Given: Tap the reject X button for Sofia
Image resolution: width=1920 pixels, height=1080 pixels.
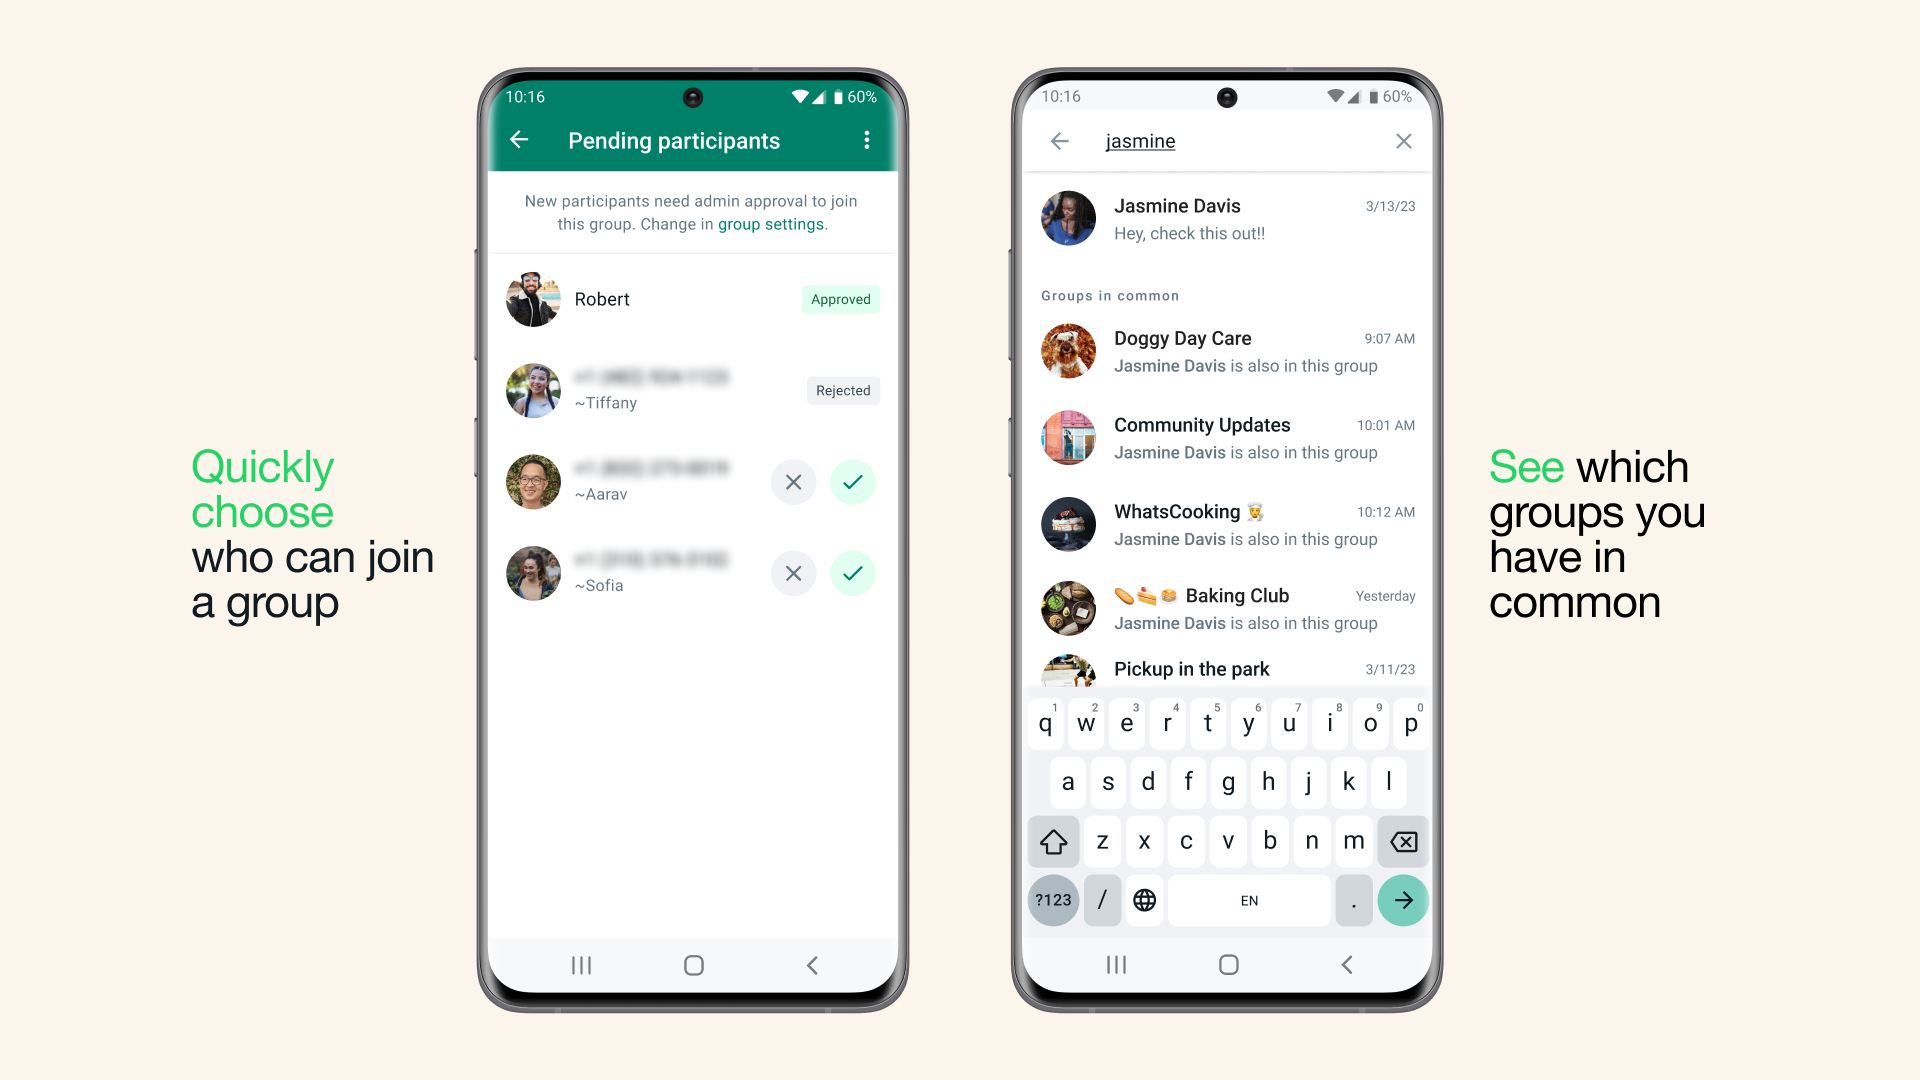Looking at the screenshot, I should [793, 572].
